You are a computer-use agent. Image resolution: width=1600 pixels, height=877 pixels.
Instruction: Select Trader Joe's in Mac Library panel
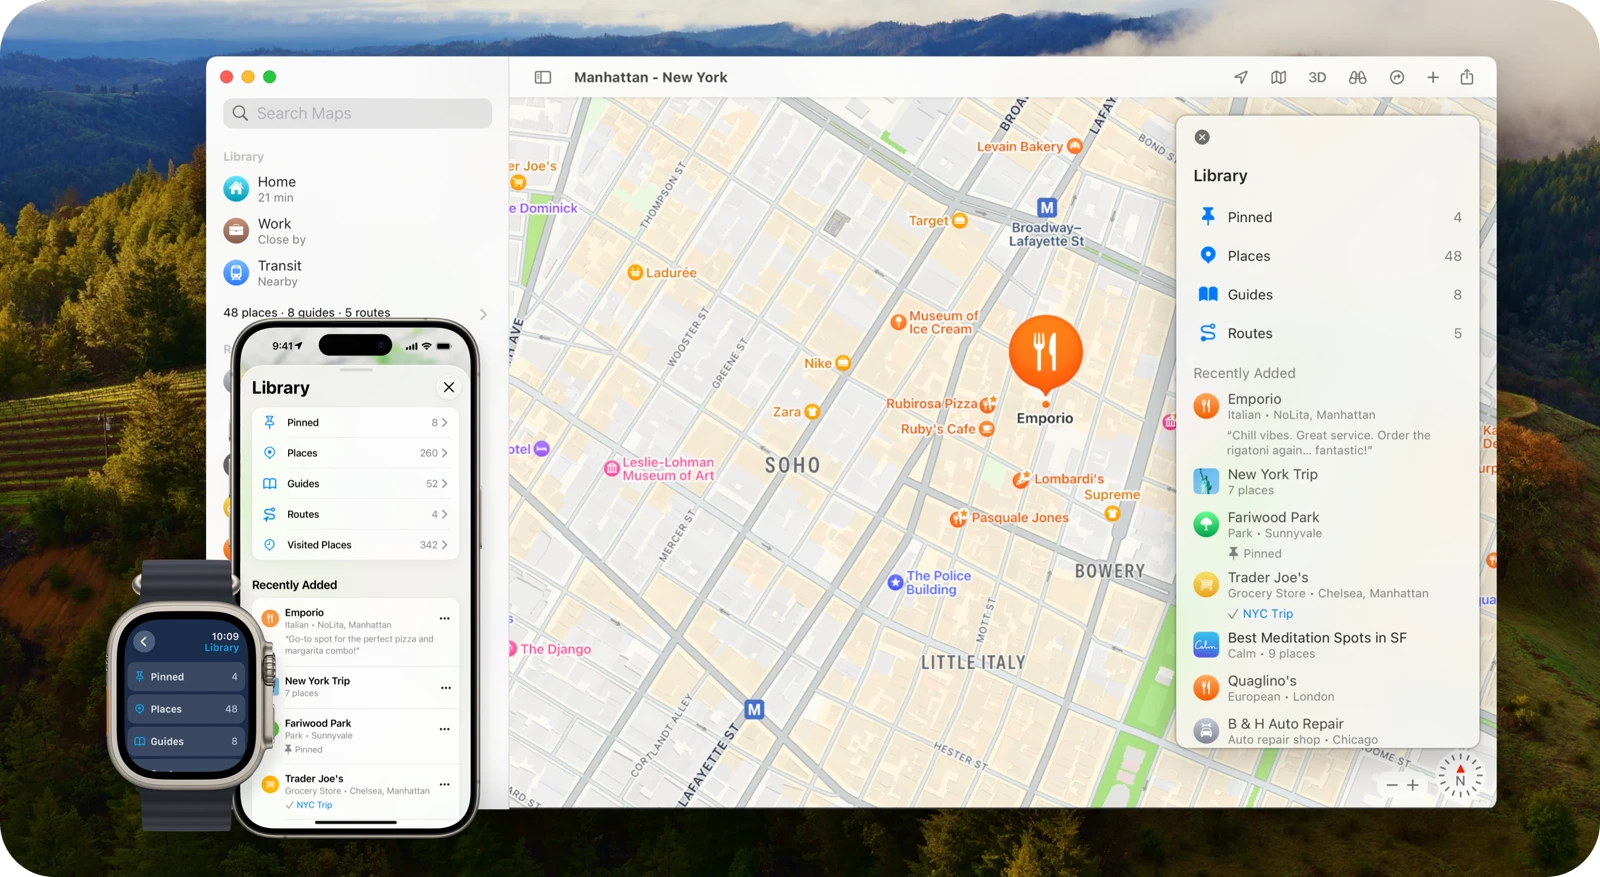coord(1328,594)
